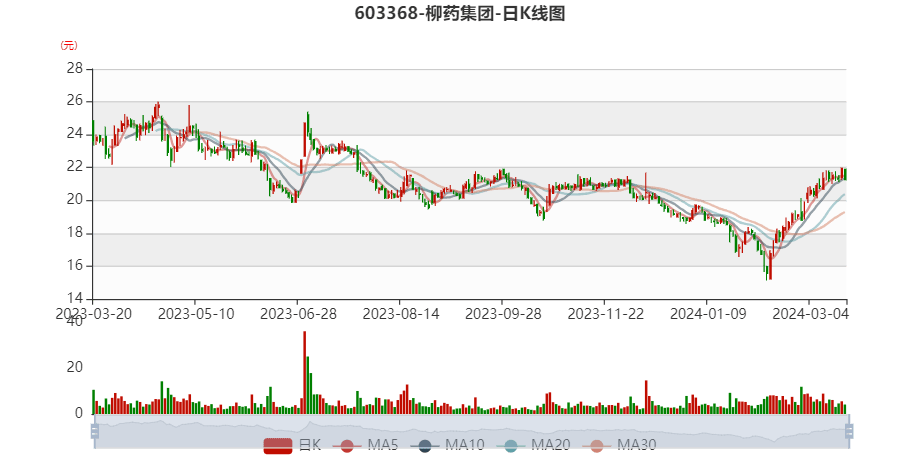This screenshot has width=919, height=459.
Task: Click the chart title 603368-柳药集团-日K线图
Action: point(459,14)
